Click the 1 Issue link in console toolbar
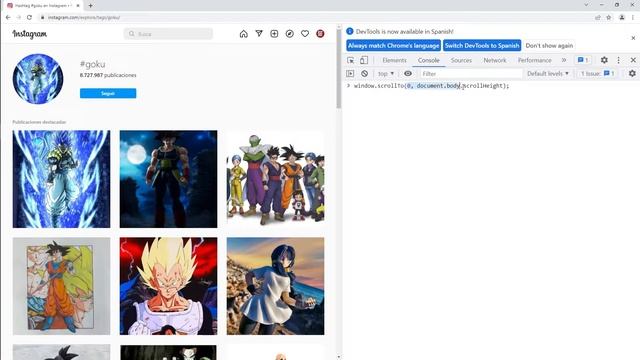The height and width of the screenshot is (360, 640). 598,73
